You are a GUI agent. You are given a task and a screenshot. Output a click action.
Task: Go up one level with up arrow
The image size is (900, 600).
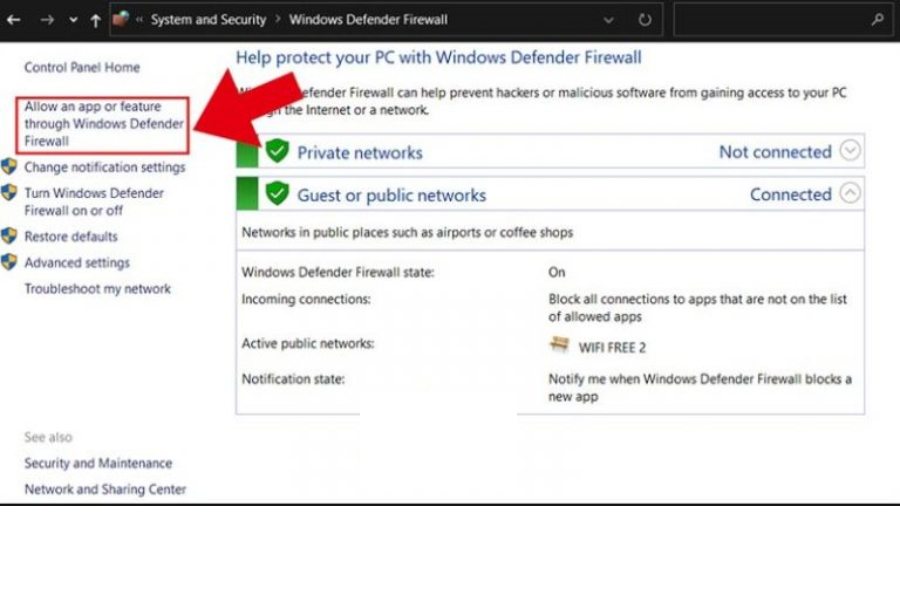click(x=95, y=21)
